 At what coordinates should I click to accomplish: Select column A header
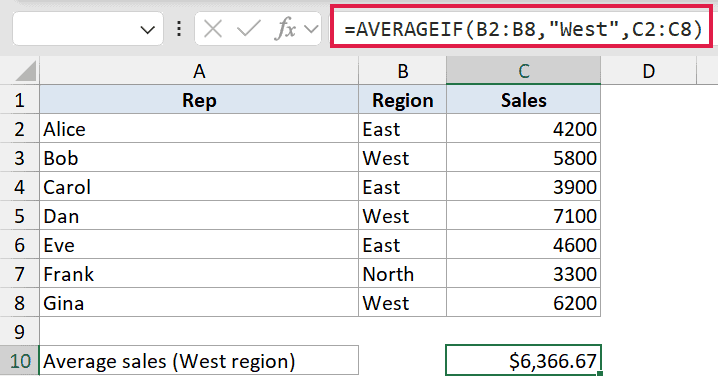199,71
